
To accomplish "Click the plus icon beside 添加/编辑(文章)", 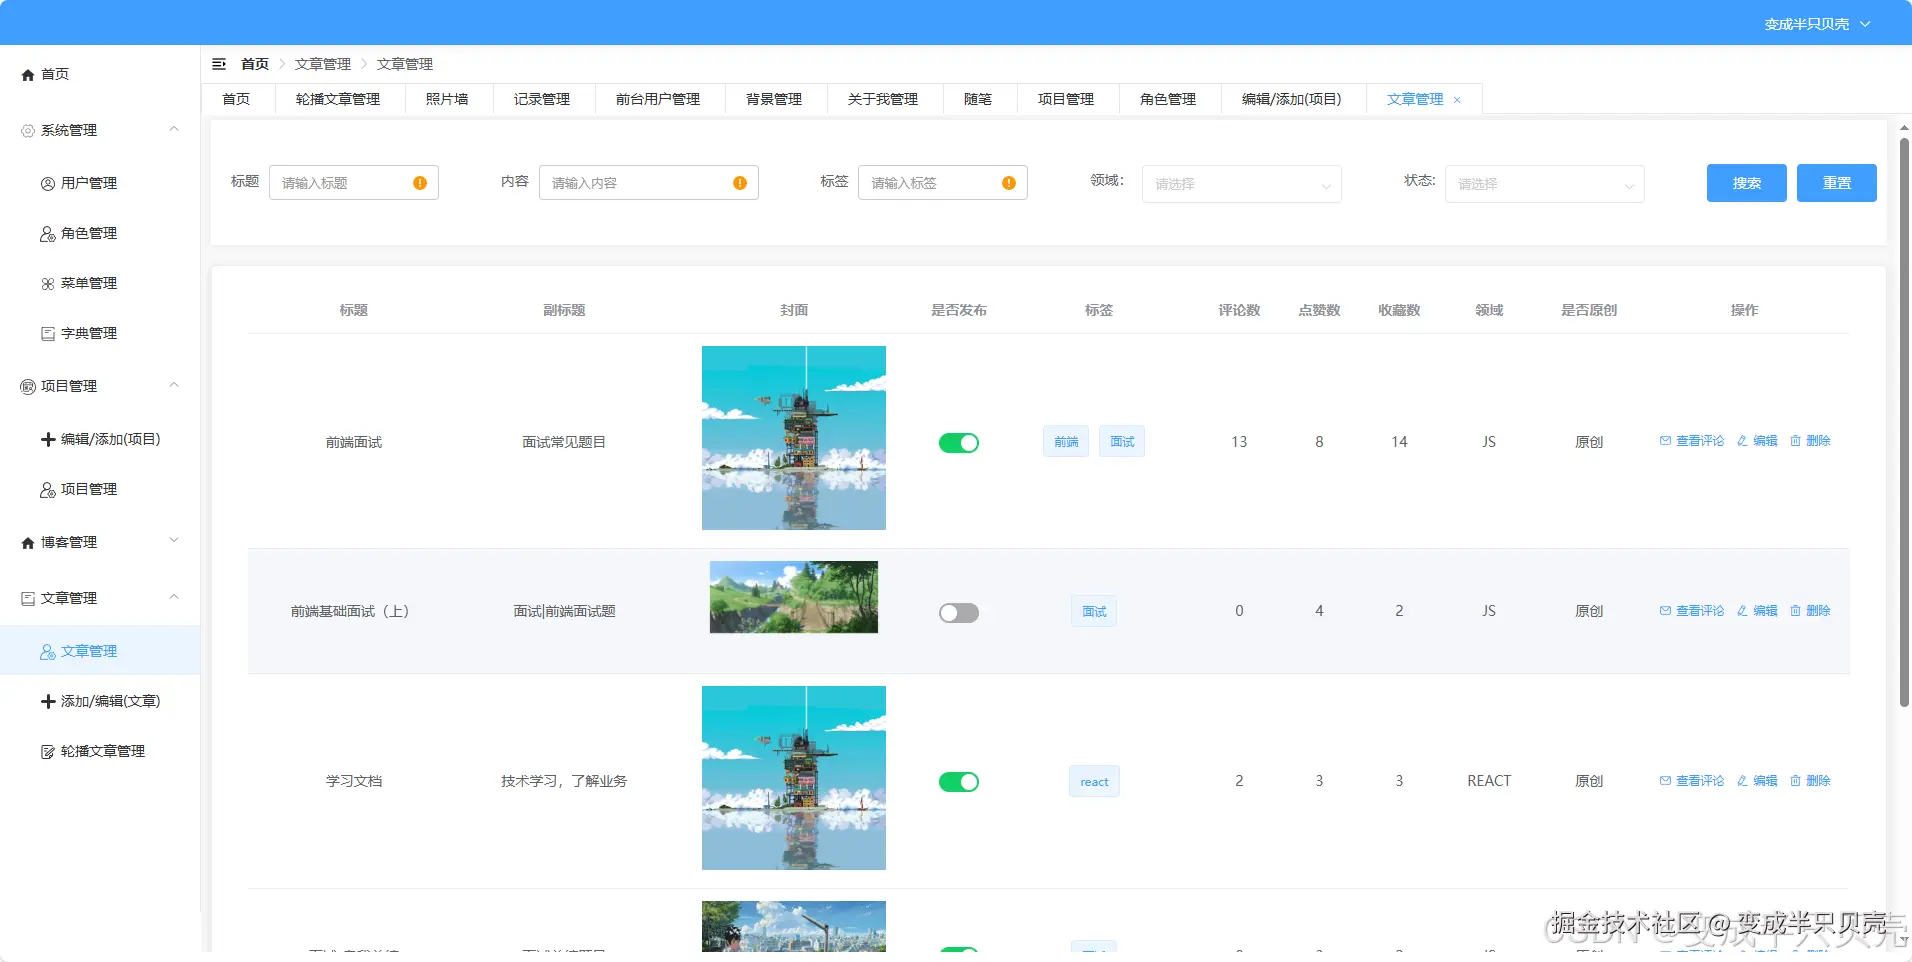I will [x=48, y=702].
